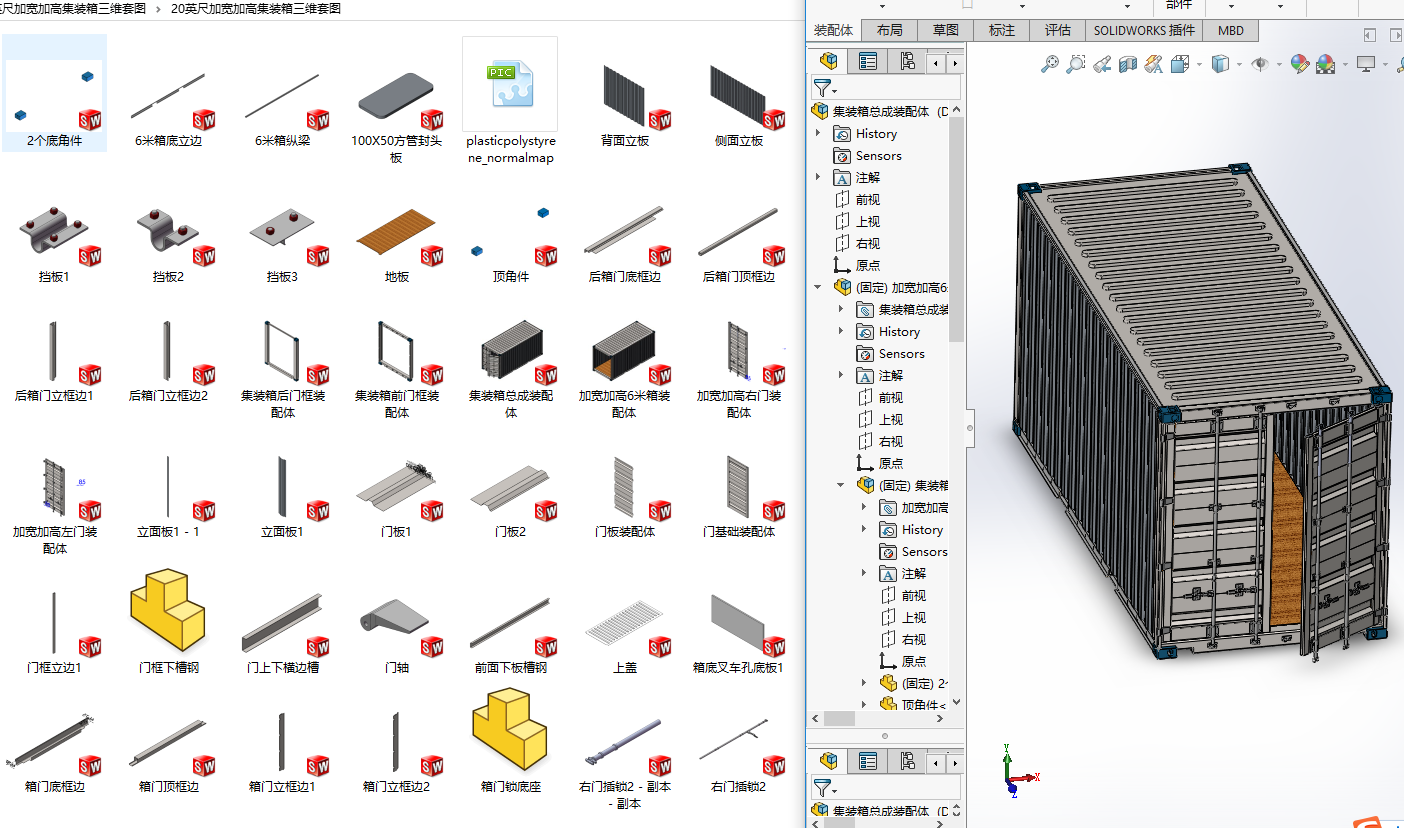This screenshot has width=1404, height=828.
Task: Click the filter funnel in the lower split panel
Action: (823, 788)
